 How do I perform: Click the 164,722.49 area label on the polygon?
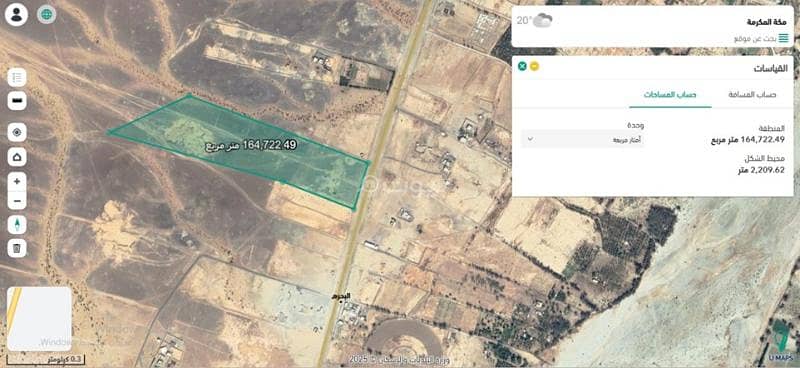[x=251, y=145]
